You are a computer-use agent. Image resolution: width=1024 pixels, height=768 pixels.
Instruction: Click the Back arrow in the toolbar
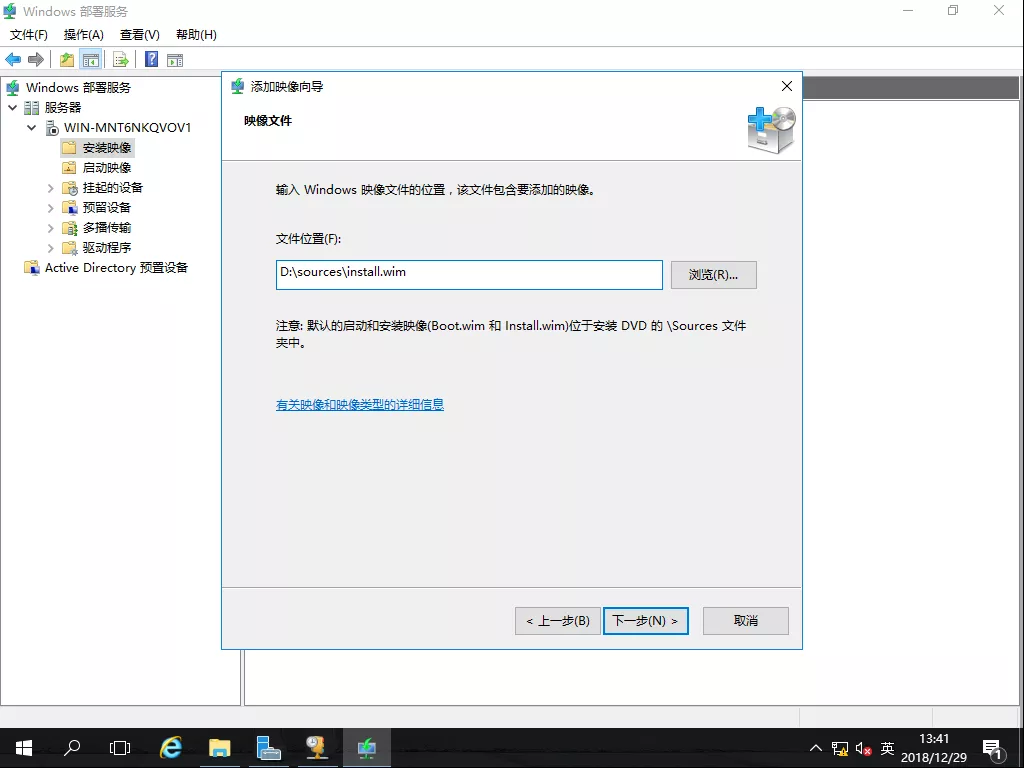coord(13,59)
